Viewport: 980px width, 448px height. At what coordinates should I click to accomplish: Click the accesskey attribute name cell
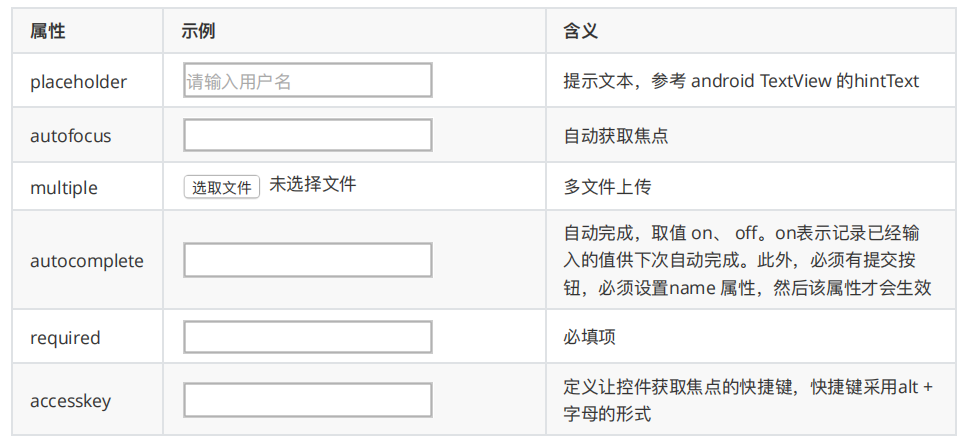(x=71, y=401)
